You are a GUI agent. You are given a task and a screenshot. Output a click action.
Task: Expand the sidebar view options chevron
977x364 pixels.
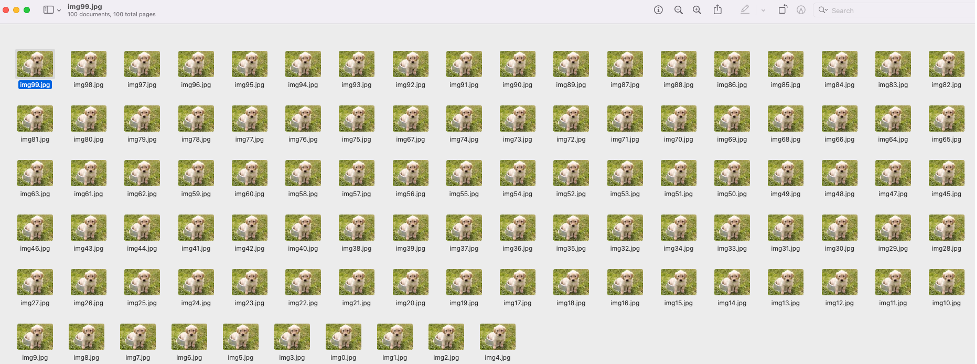[59, 11]
